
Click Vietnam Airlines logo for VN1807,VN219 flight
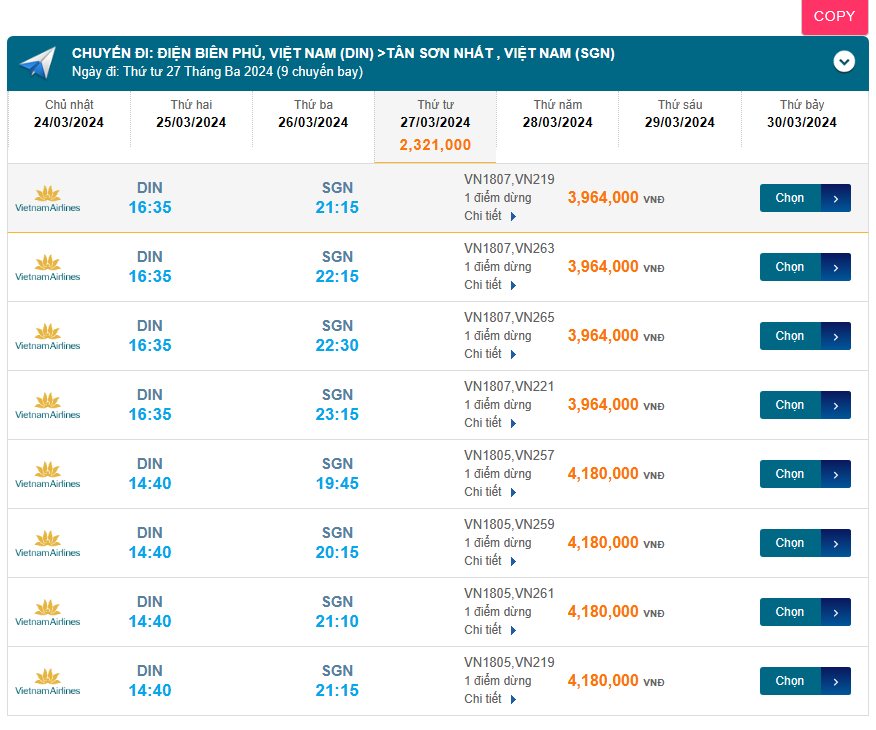[48, 198]
